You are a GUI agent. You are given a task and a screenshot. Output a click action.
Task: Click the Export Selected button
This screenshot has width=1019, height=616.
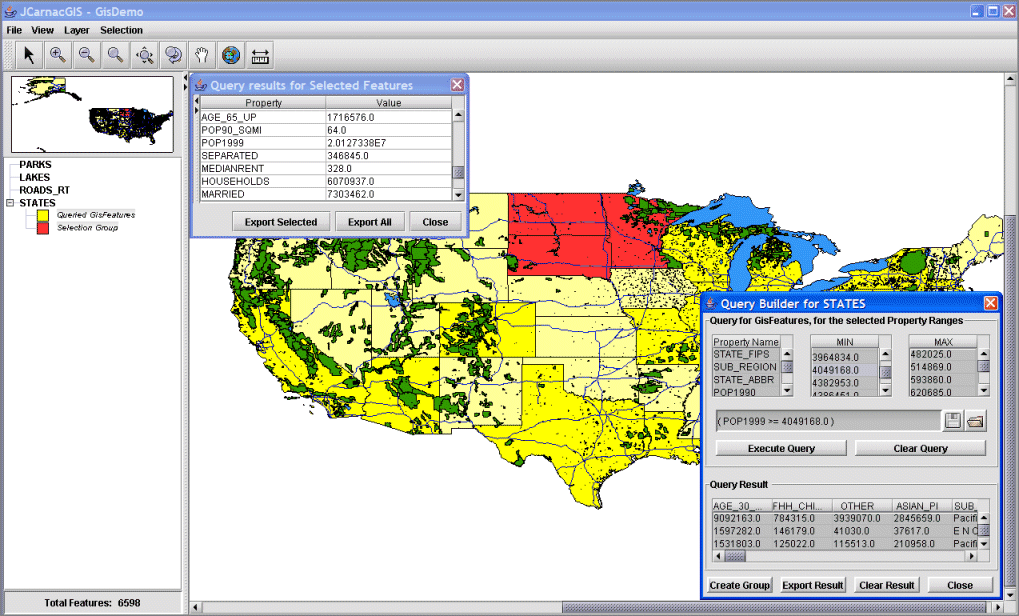click(280, 222)
